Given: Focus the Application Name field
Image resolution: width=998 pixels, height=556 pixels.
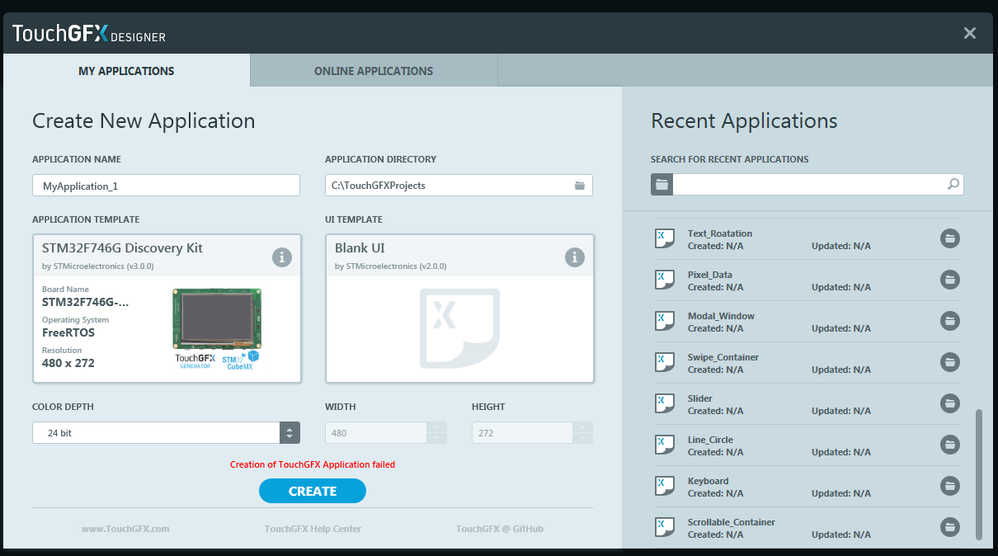Looking at the screenshot, I should 166,186.
